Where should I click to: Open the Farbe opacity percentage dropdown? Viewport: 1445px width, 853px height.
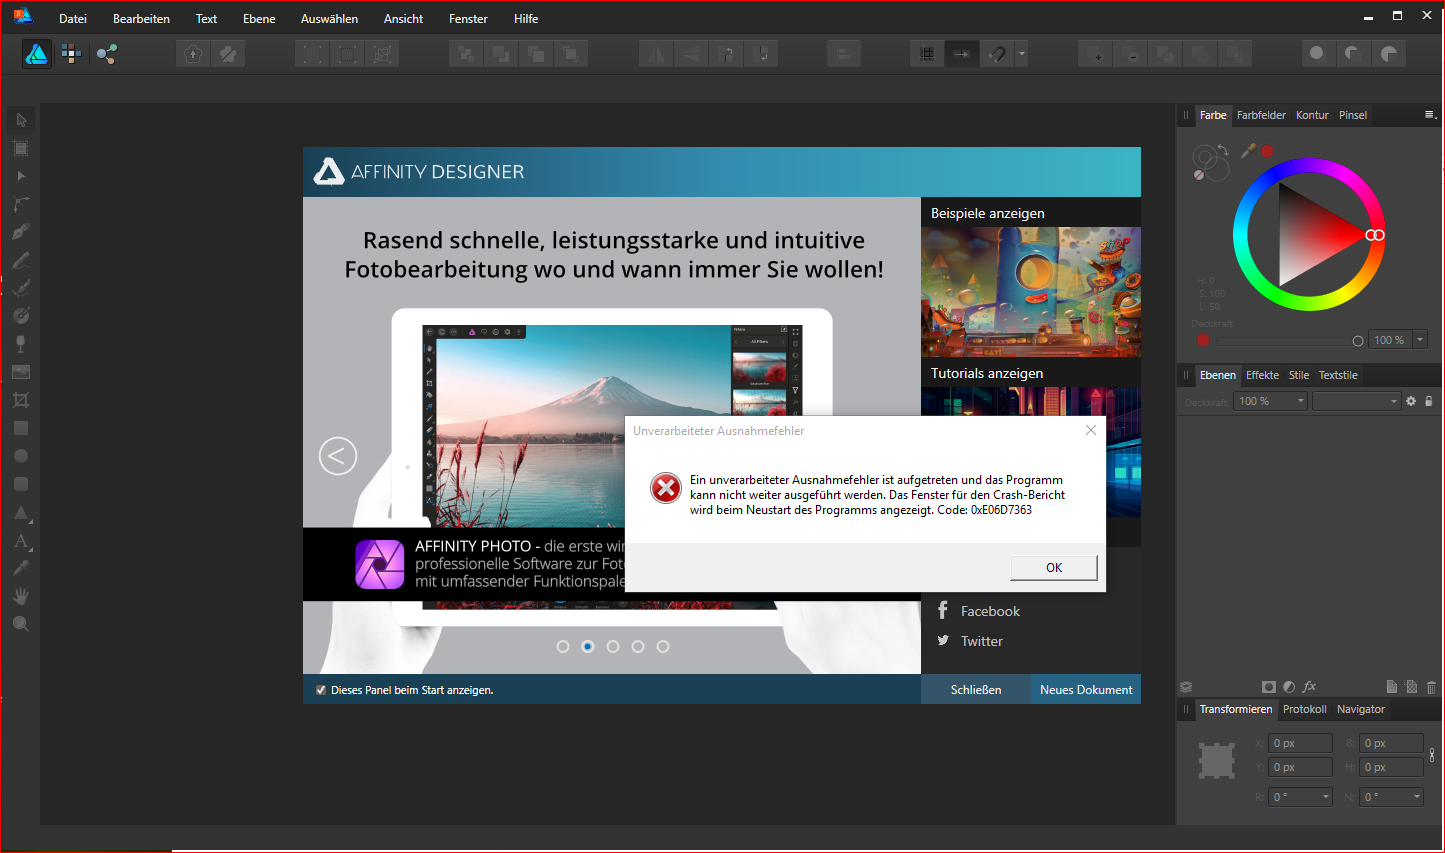[x=1420, y=340]
